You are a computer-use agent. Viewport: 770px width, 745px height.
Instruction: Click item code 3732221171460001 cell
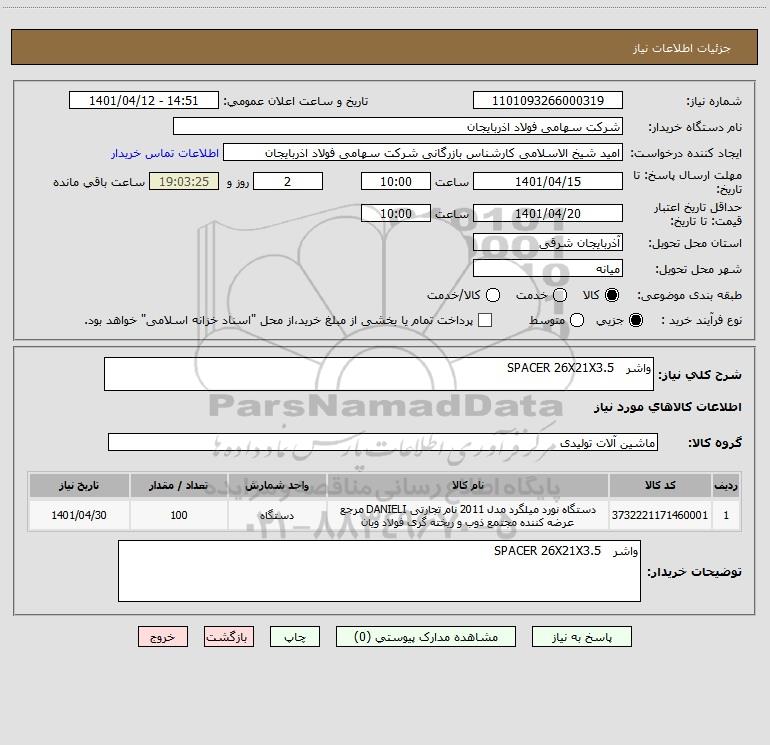pyautogui.click(x=660, y=515)
